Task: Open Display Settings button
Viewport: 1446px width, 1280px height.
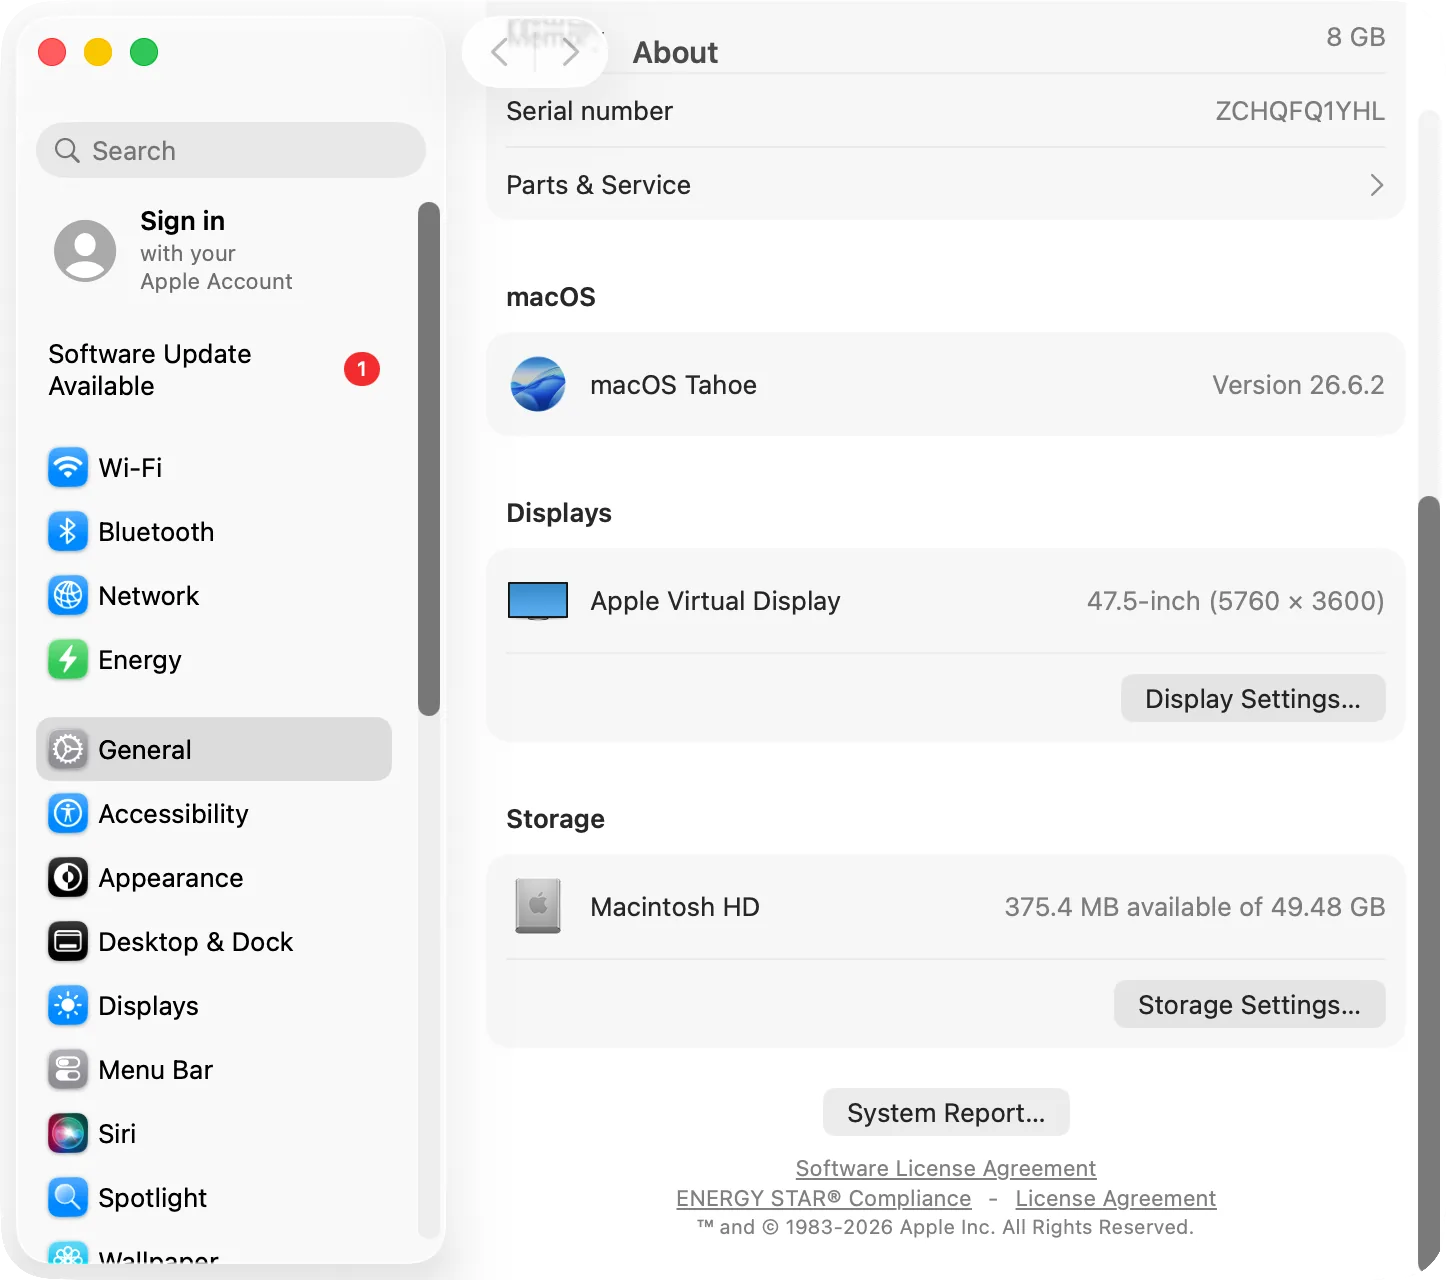Action: (x=1253, y=698)
